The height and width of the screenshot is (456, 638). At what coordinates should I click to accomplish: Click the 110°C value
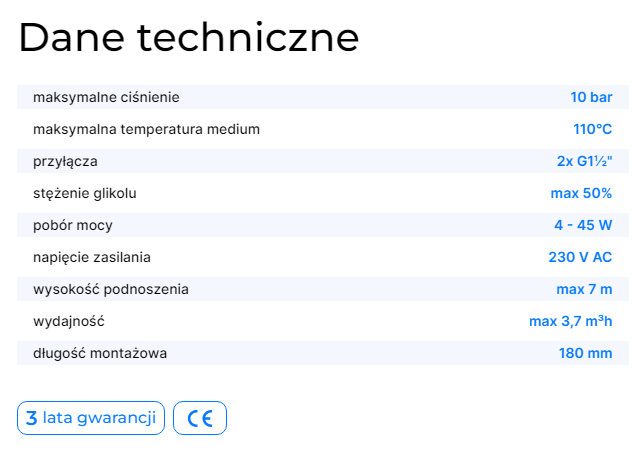tap(592, 129)
